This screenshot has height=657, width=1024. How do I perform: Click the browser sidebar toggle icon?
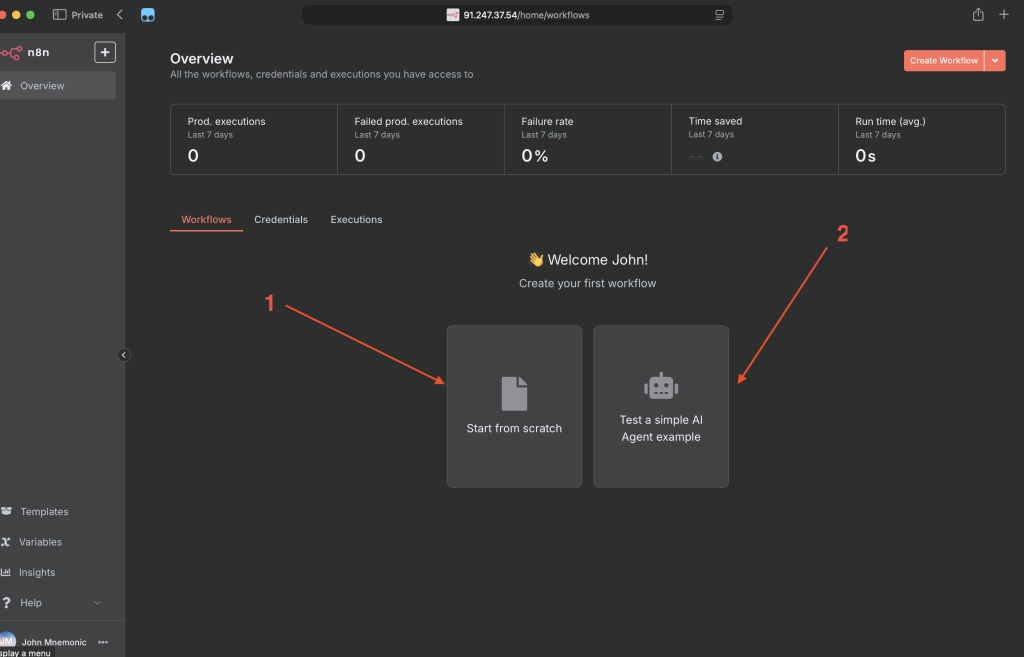[59, 14]
